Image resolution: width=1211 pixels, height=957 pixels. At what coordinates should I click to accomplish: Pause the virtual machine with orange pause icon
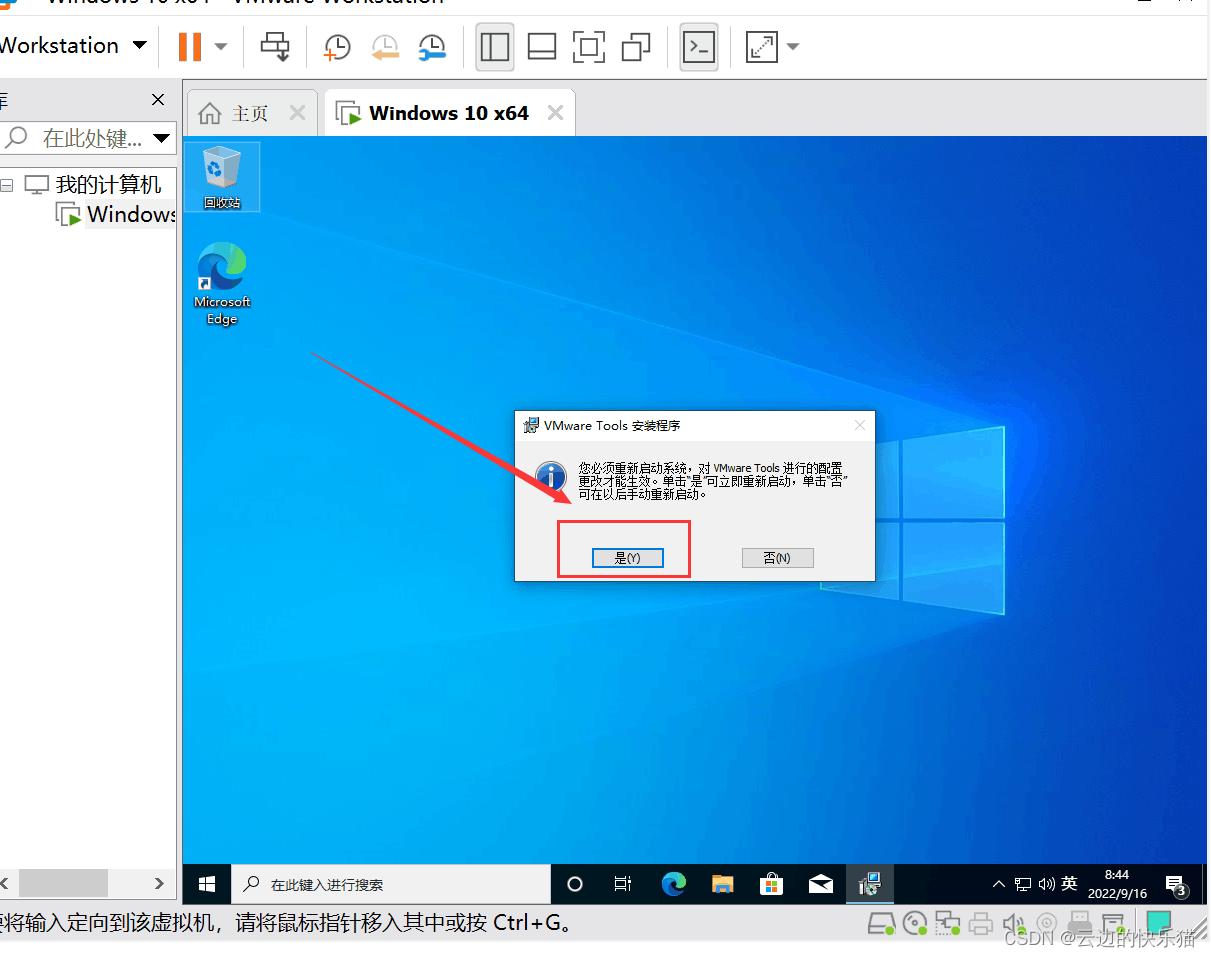tap(190, 46)
